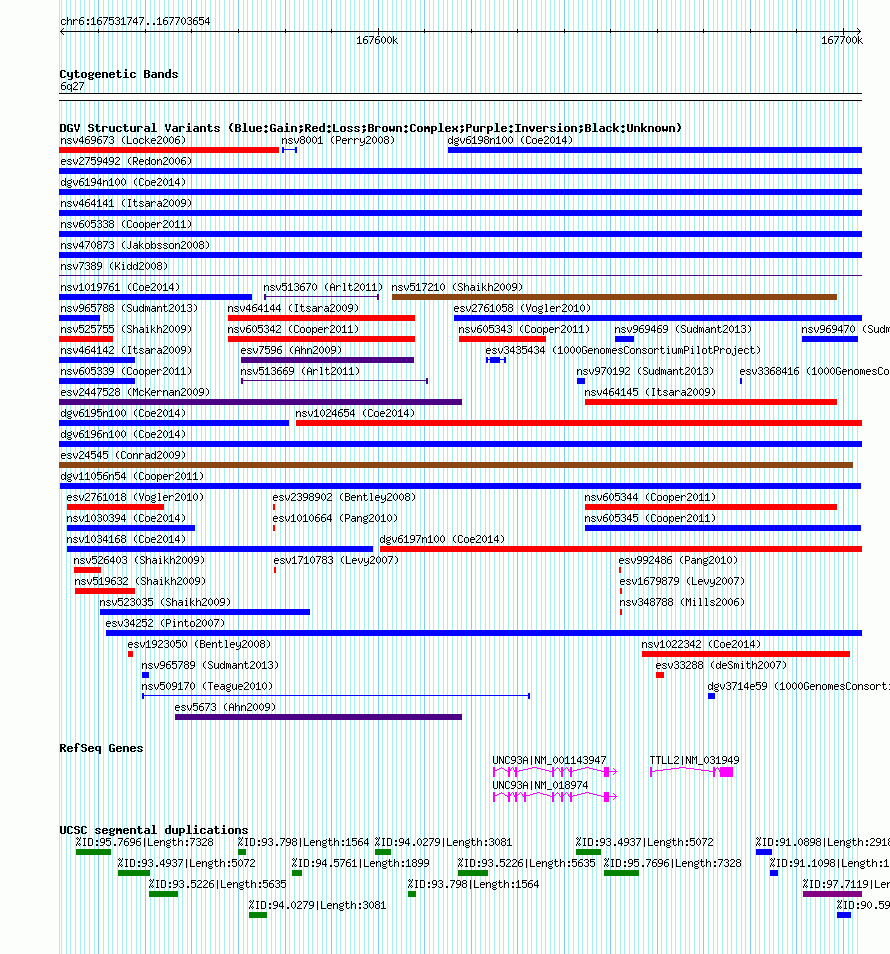Click the esv1923050 (Bentley2008) label
Image resolution: width=890 pixels, height=954 pixels.
click(x=199, y=644)
